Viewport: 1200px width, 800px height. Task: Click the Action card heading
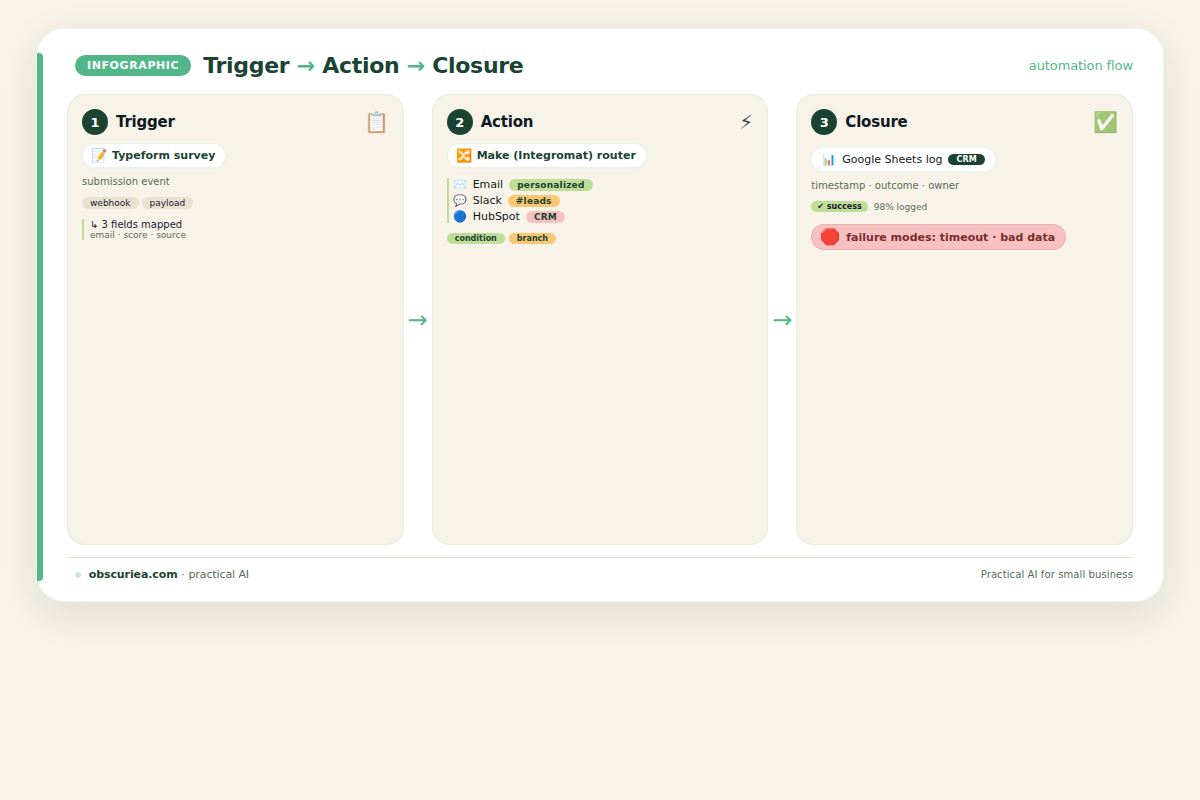507,122
